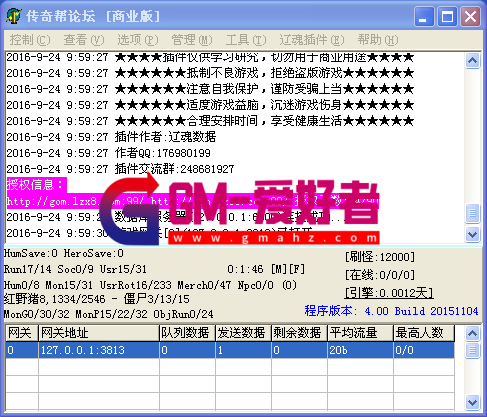
Task: Open the 查看(V) menu
Action: tap(84, 40)
